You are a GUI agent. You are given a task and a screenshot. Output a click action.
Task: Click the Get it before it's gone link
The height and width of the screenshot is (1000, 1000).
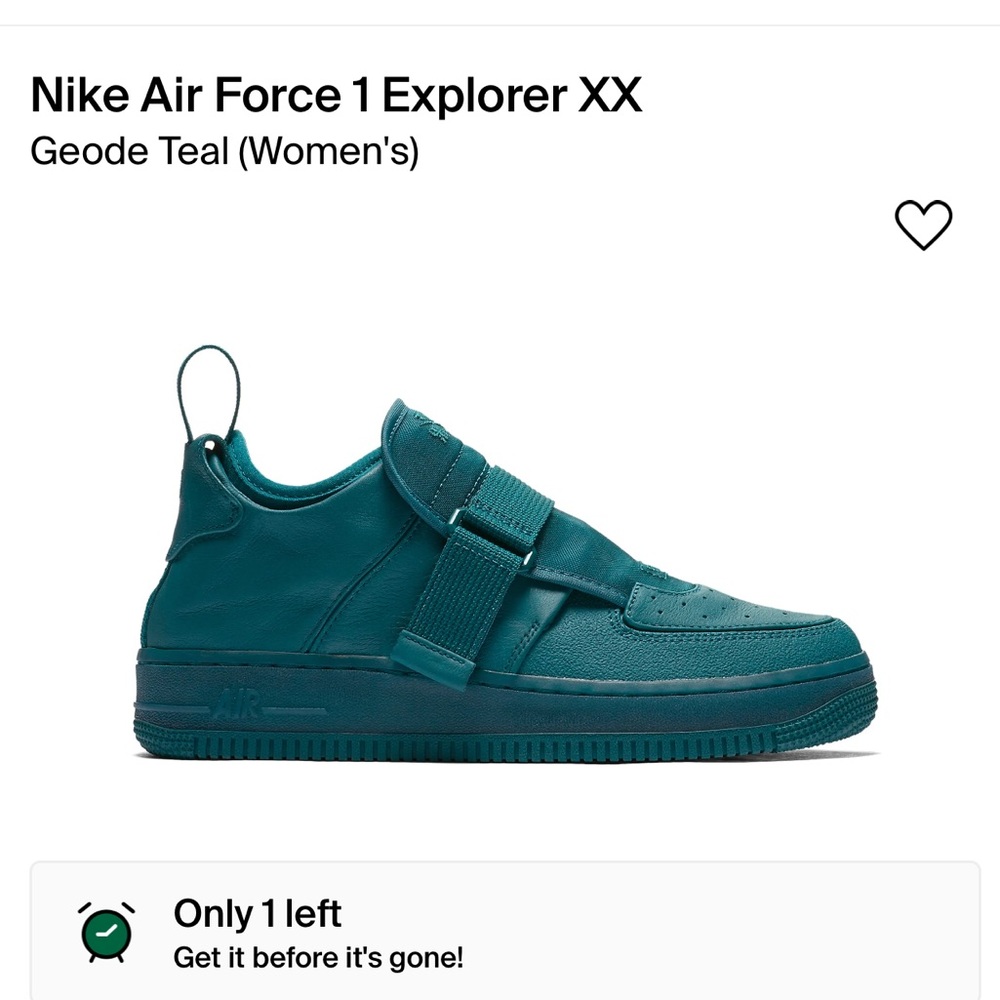pyautogui.click(x=317, y=958)
